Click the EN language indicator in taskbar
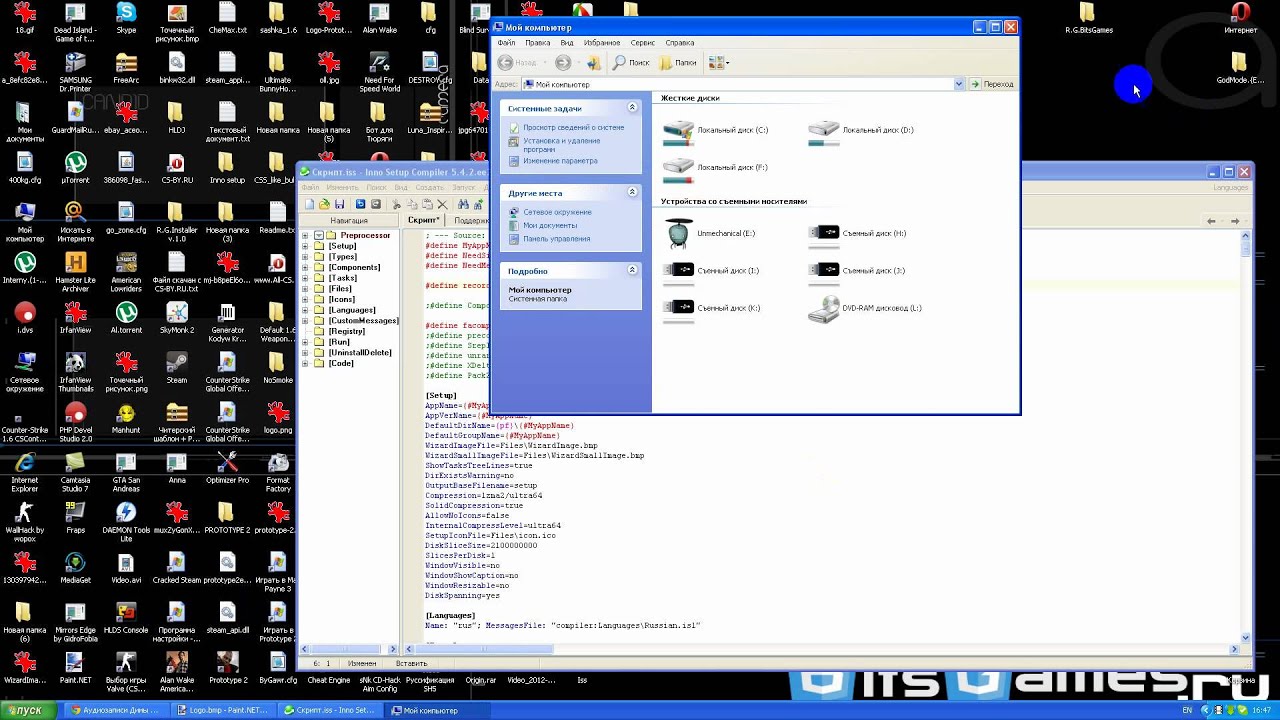 tap(1187, 710)
